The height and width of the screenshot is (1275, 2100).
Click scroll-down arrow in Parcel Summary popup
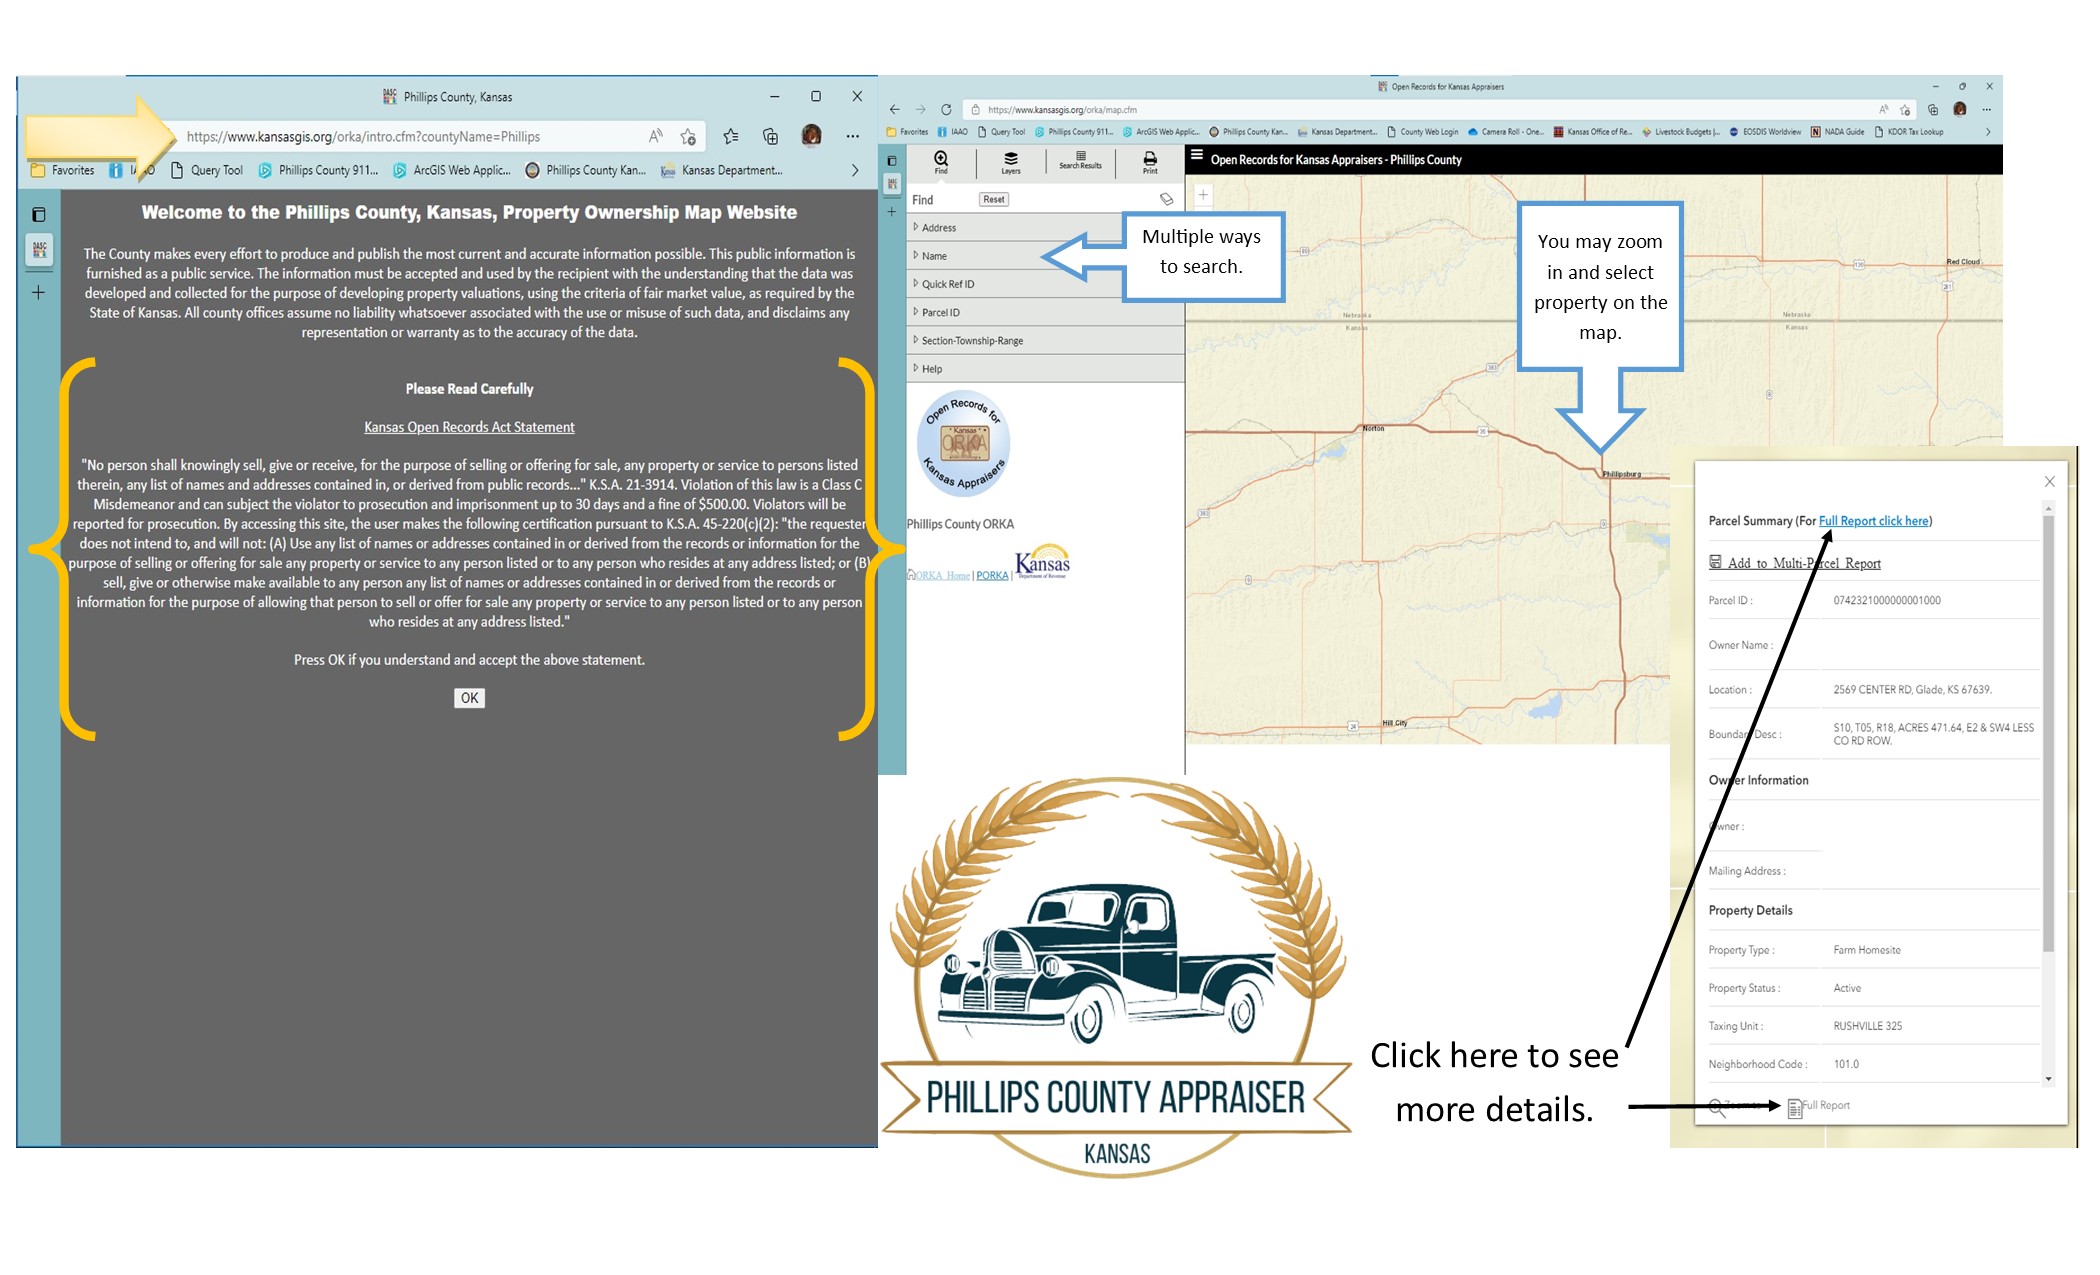coord(2048,1079)
